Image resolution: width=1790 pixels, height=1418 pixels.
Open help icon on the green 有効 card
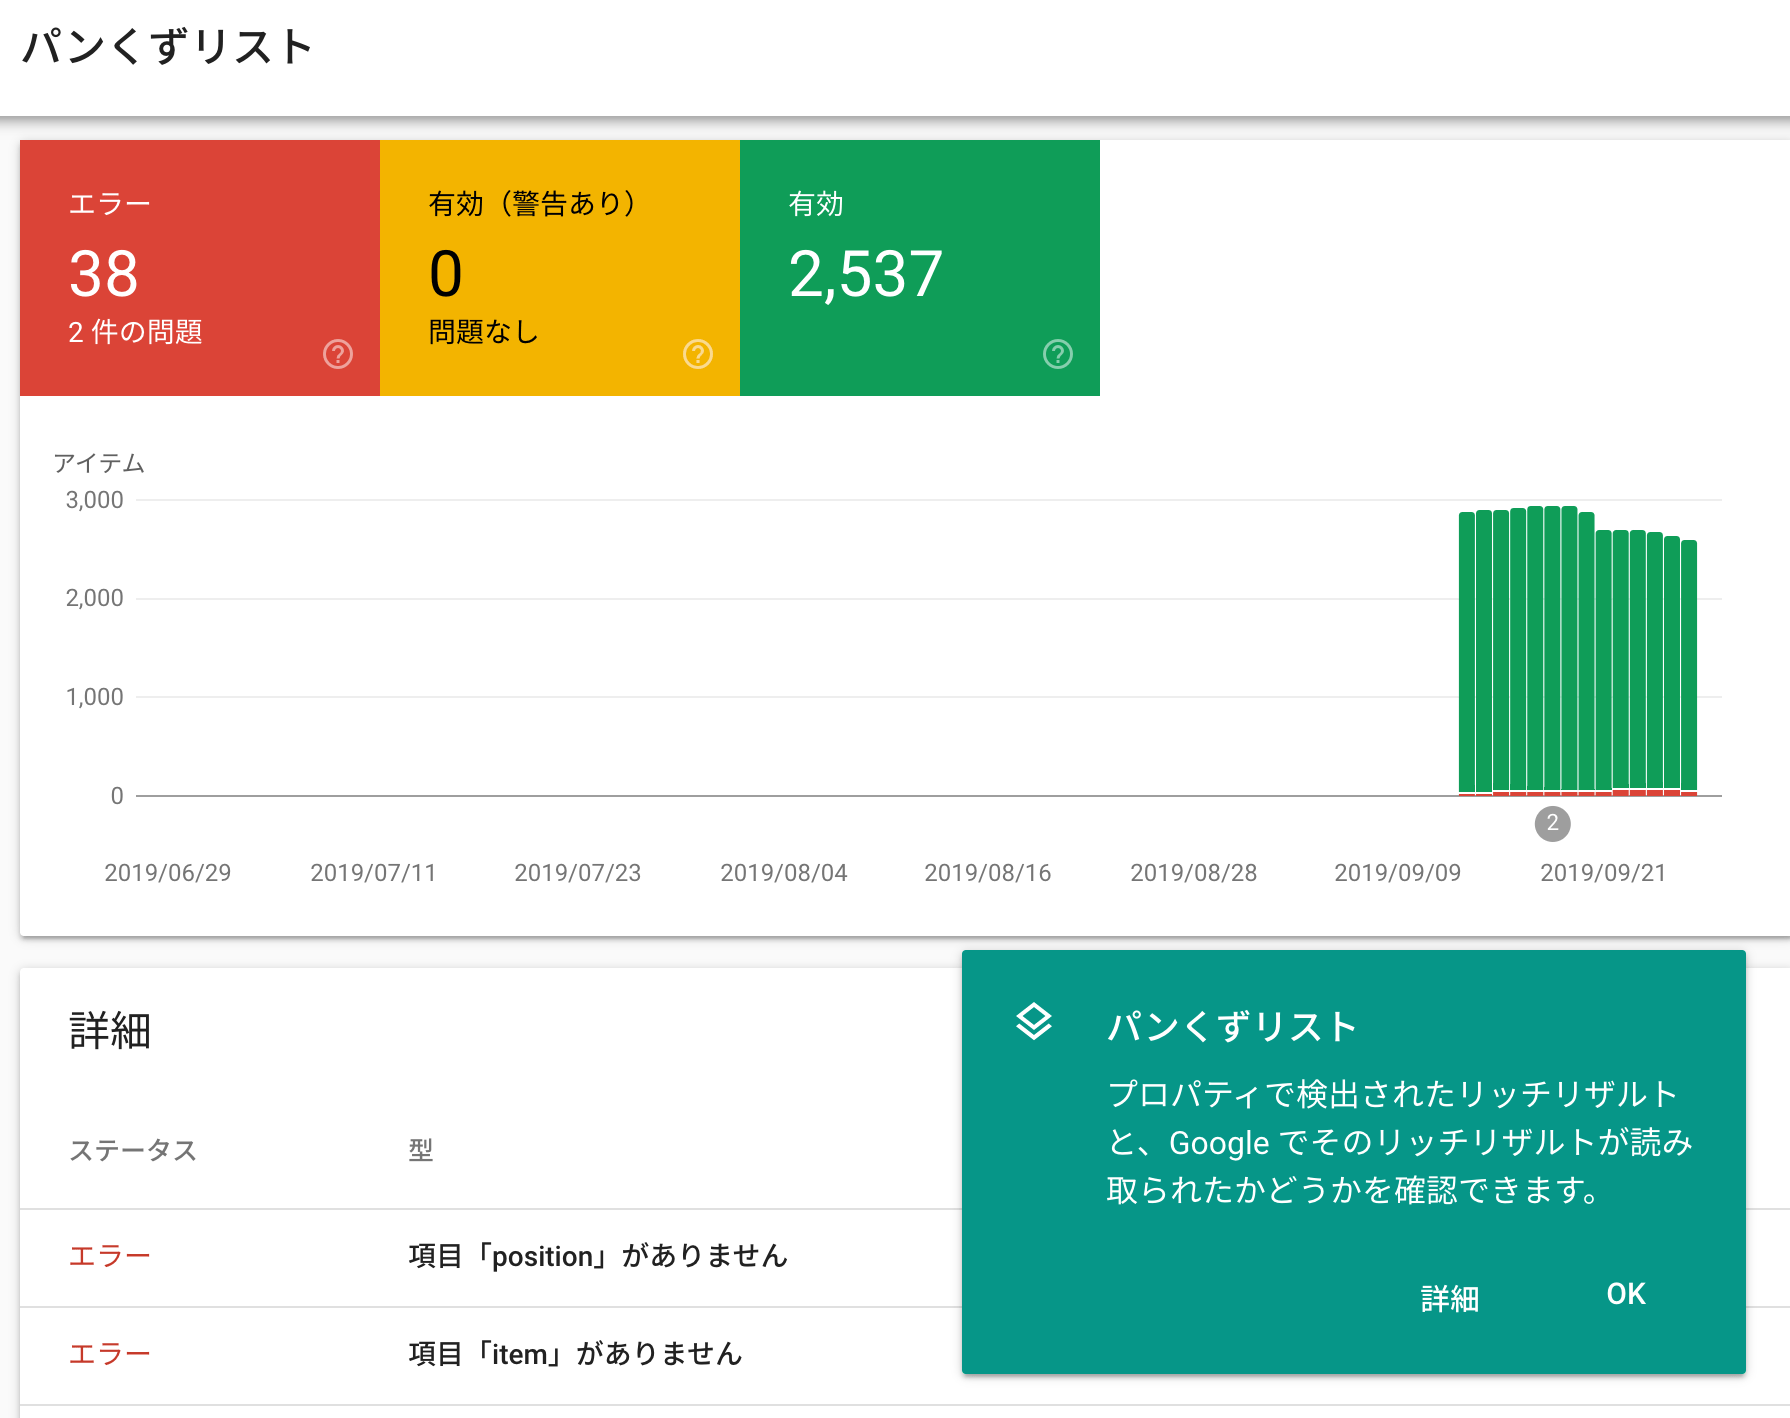click(x=1058, y=354)
